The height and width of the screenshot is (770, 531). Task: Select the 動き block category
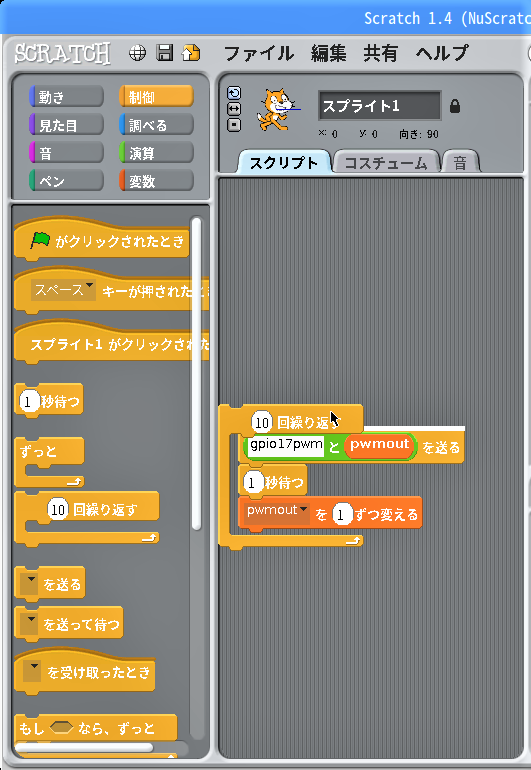66,97
